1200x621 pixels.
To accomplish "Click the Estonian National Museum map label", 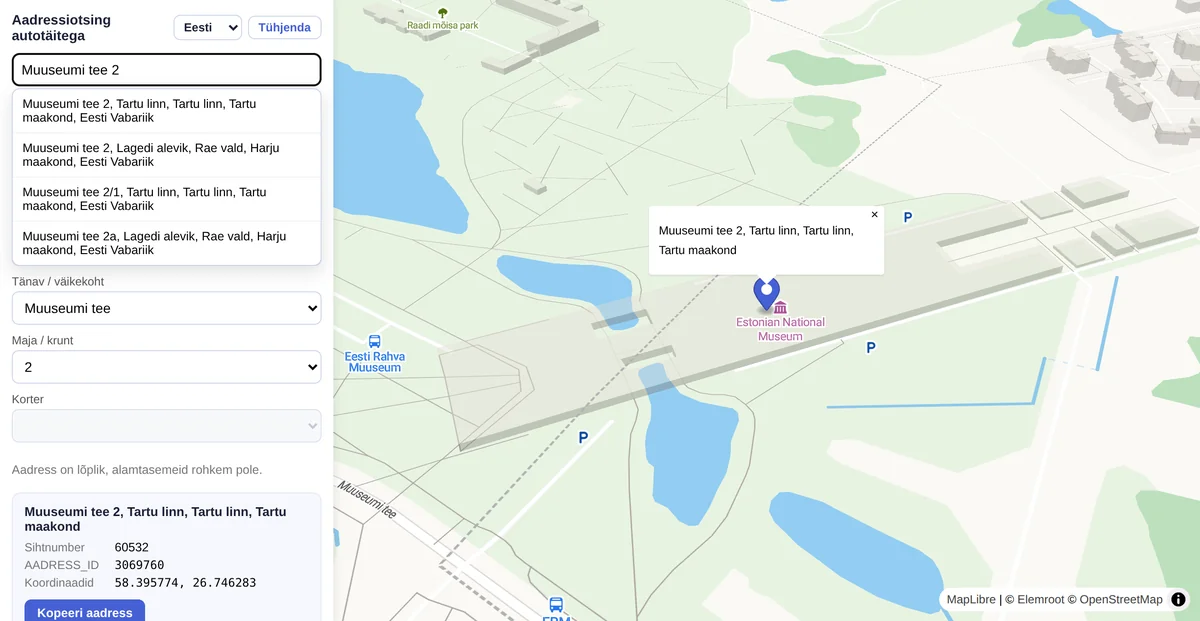I will point(780,329).
